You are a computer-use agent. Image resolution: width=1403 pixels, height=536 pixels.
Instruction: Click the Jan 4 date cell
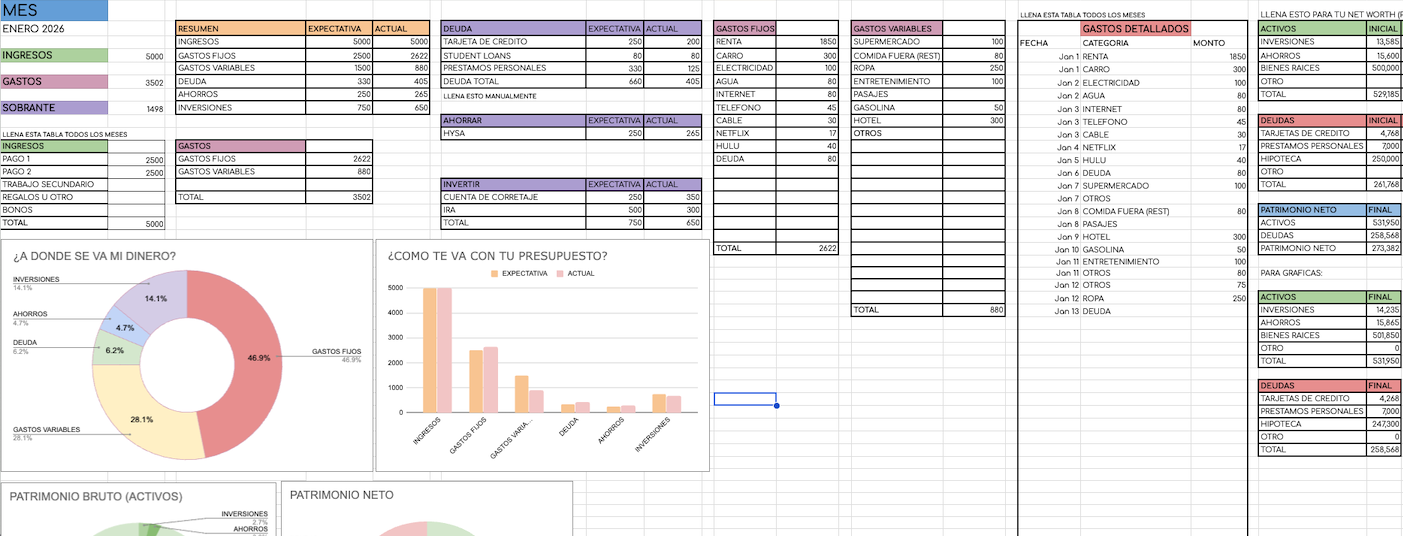1049,147
